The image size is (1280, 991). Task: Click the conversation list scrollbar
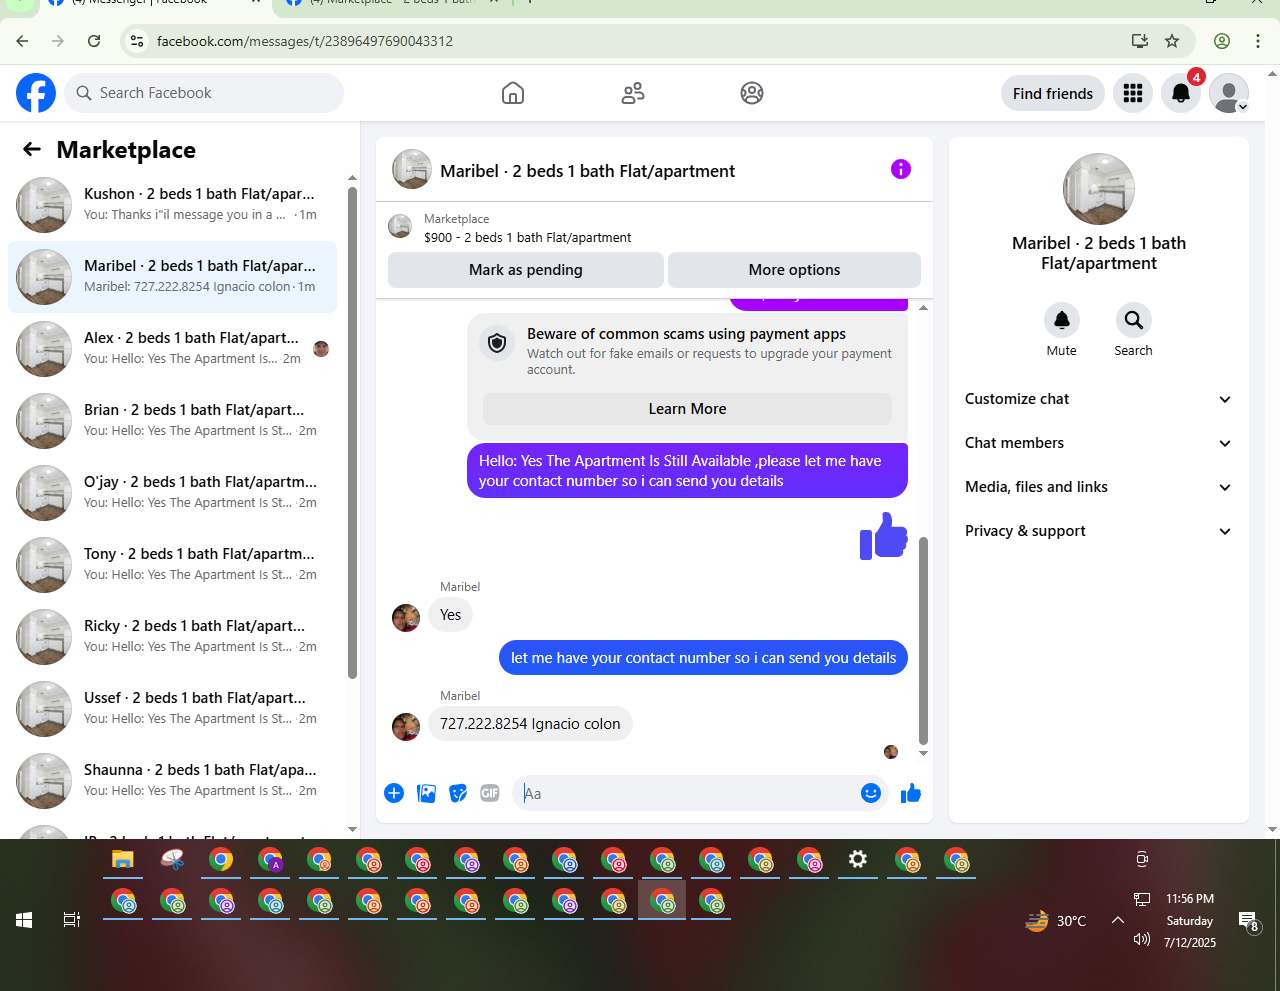click(352, 433)
